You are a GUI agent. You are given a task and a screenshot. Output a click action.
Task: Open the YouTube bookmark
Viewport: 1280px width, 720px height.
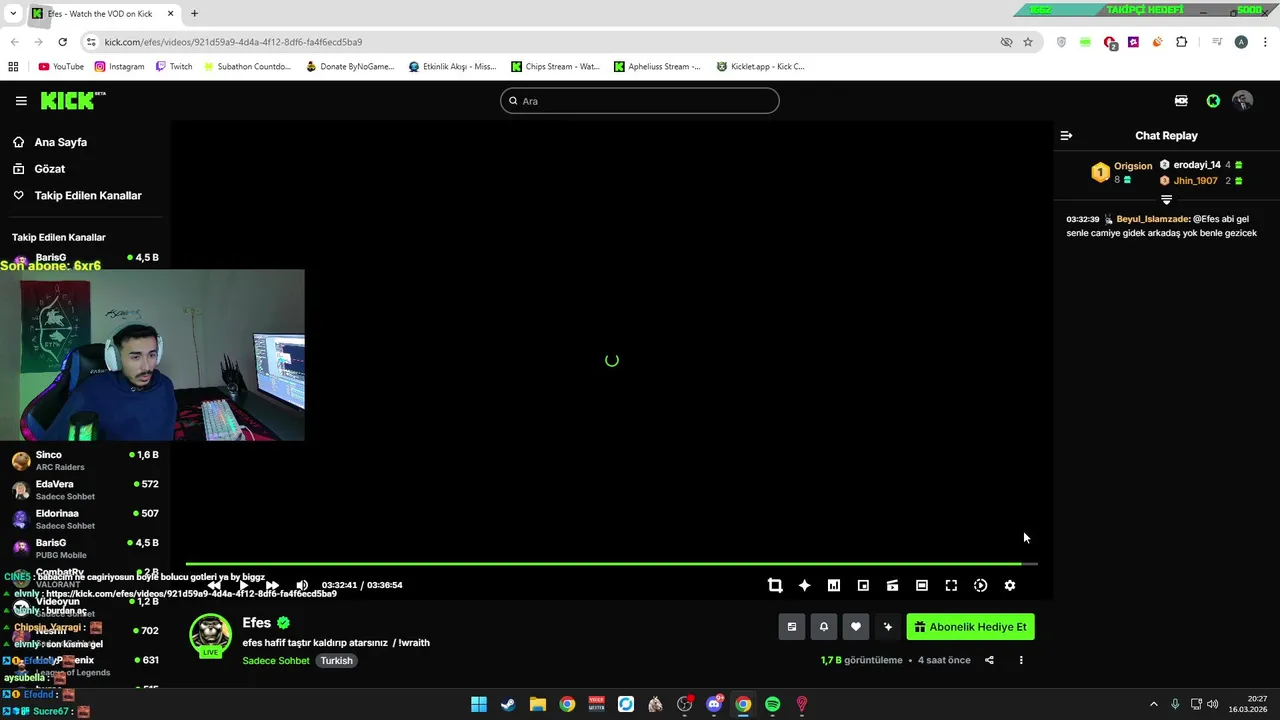(x=61, y=67)
